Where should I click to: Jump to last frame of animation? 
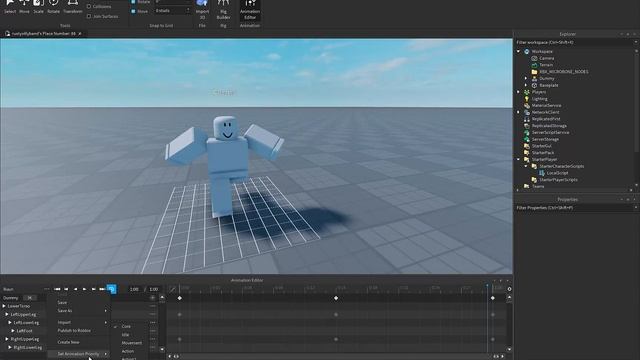coord(102,289)
